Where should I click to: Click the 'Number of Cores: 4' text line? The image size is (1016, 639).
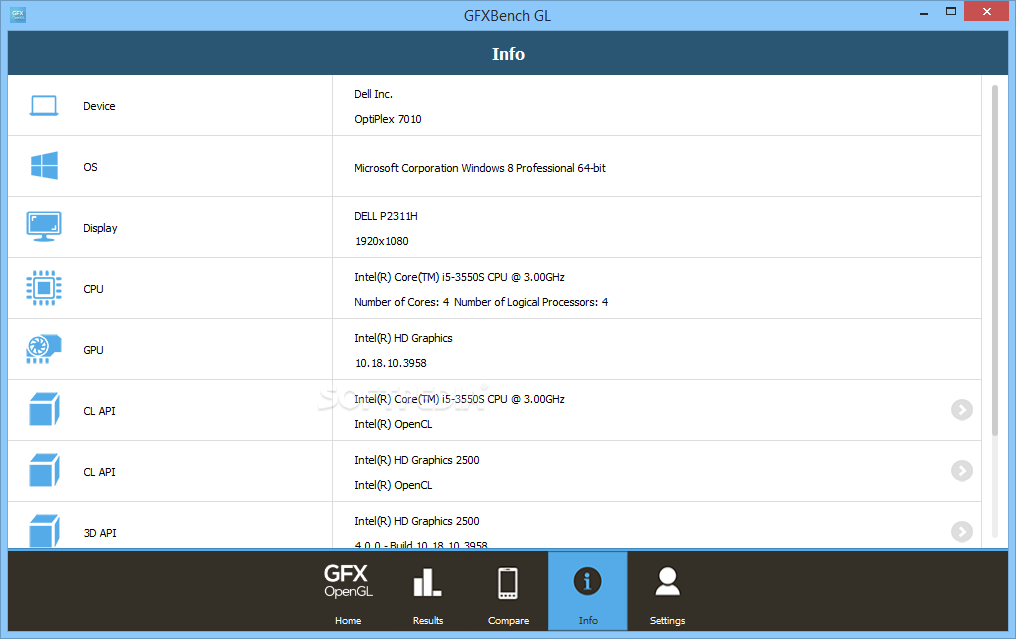coord(481,302)
